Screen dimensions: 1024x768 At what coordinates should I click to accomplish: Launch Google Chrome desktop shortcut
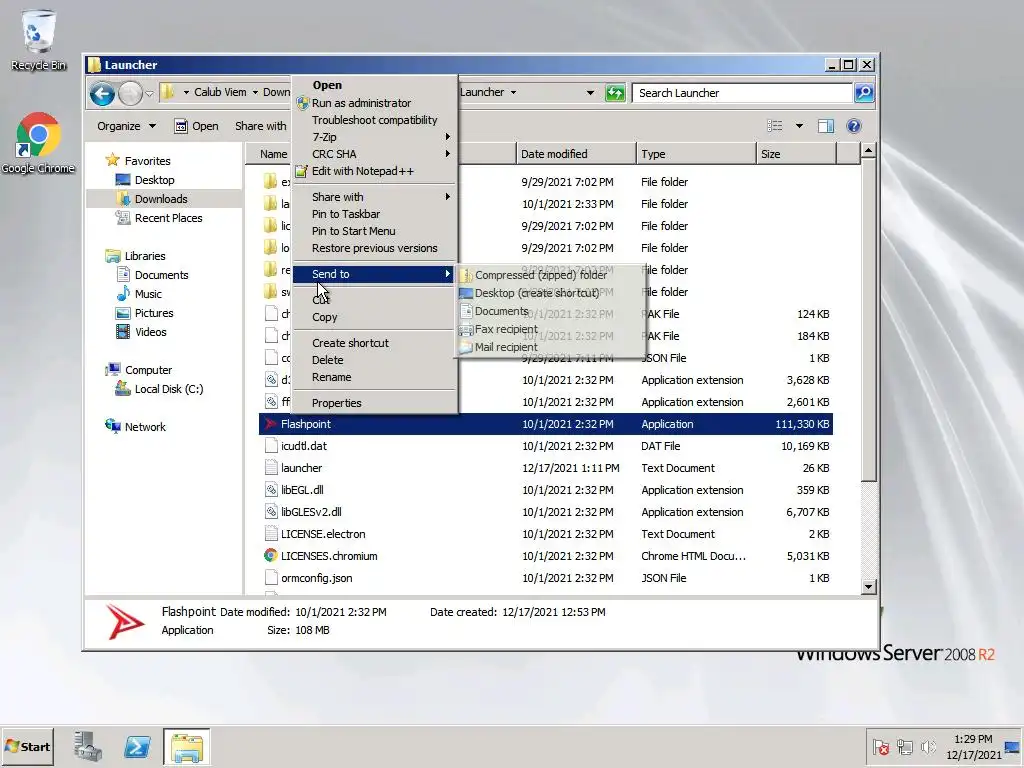[x=38, y=143]
